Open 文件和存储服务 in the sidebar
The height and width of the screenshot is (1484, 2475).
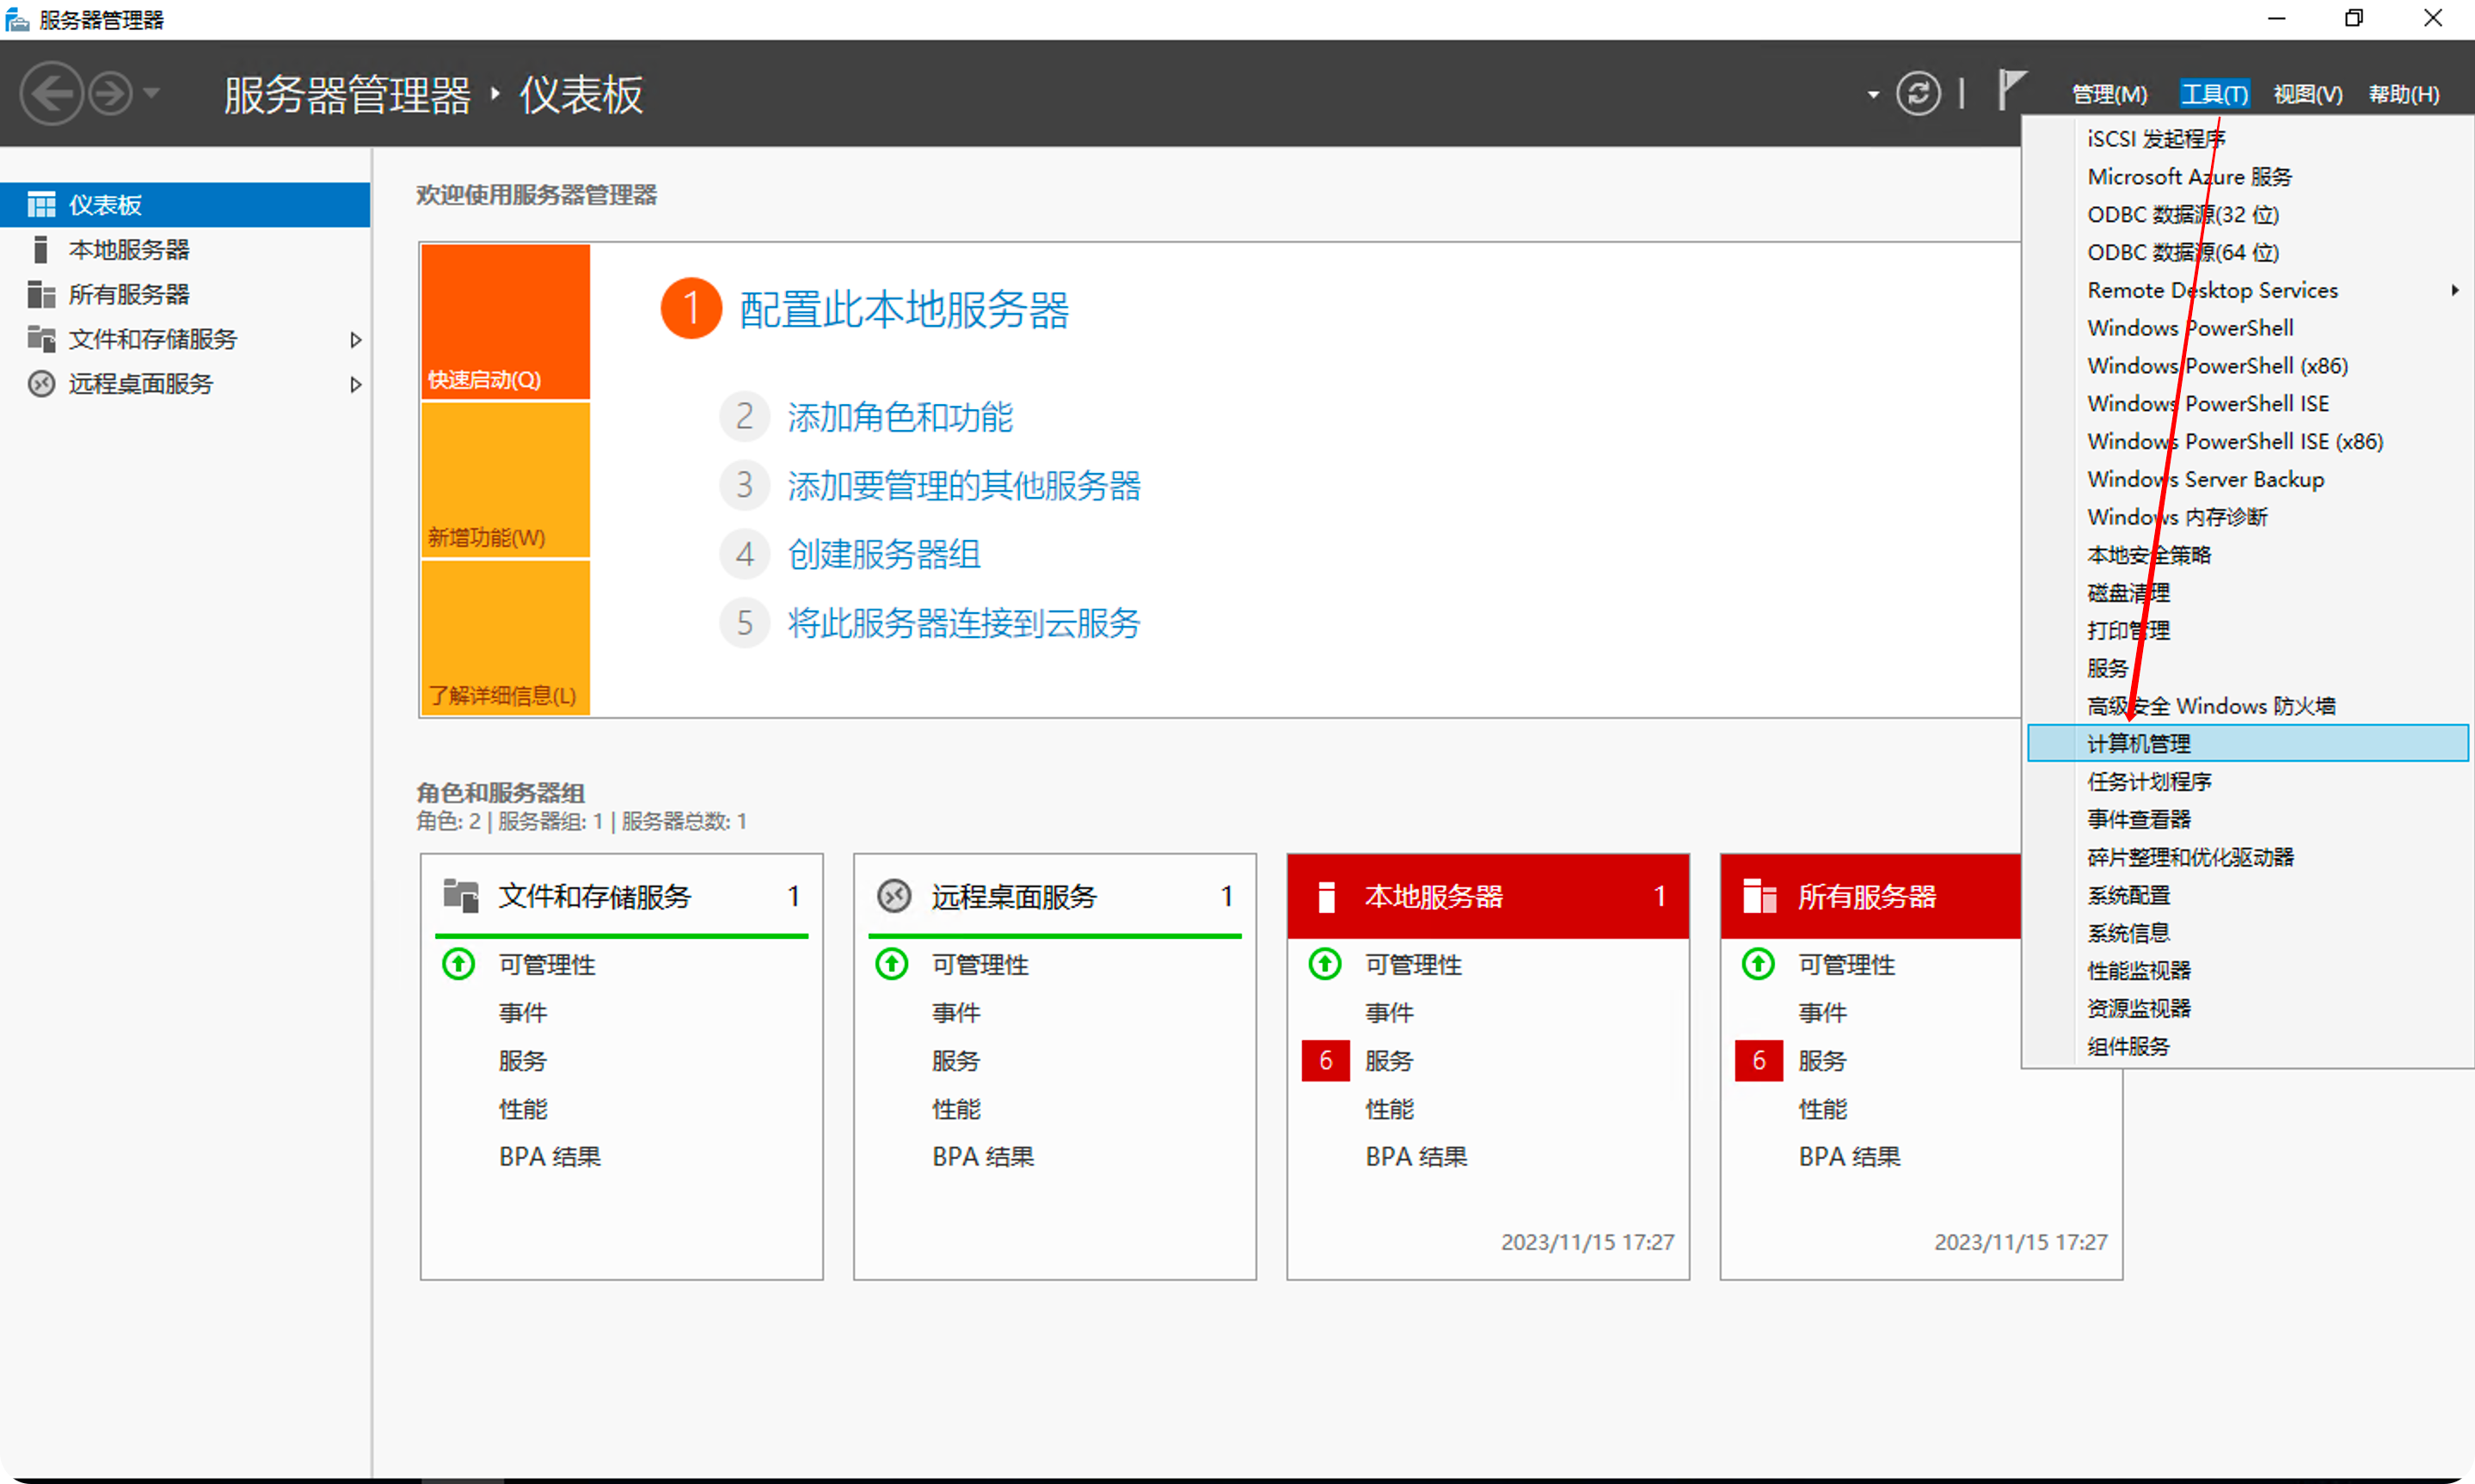[x=185, y=339]
